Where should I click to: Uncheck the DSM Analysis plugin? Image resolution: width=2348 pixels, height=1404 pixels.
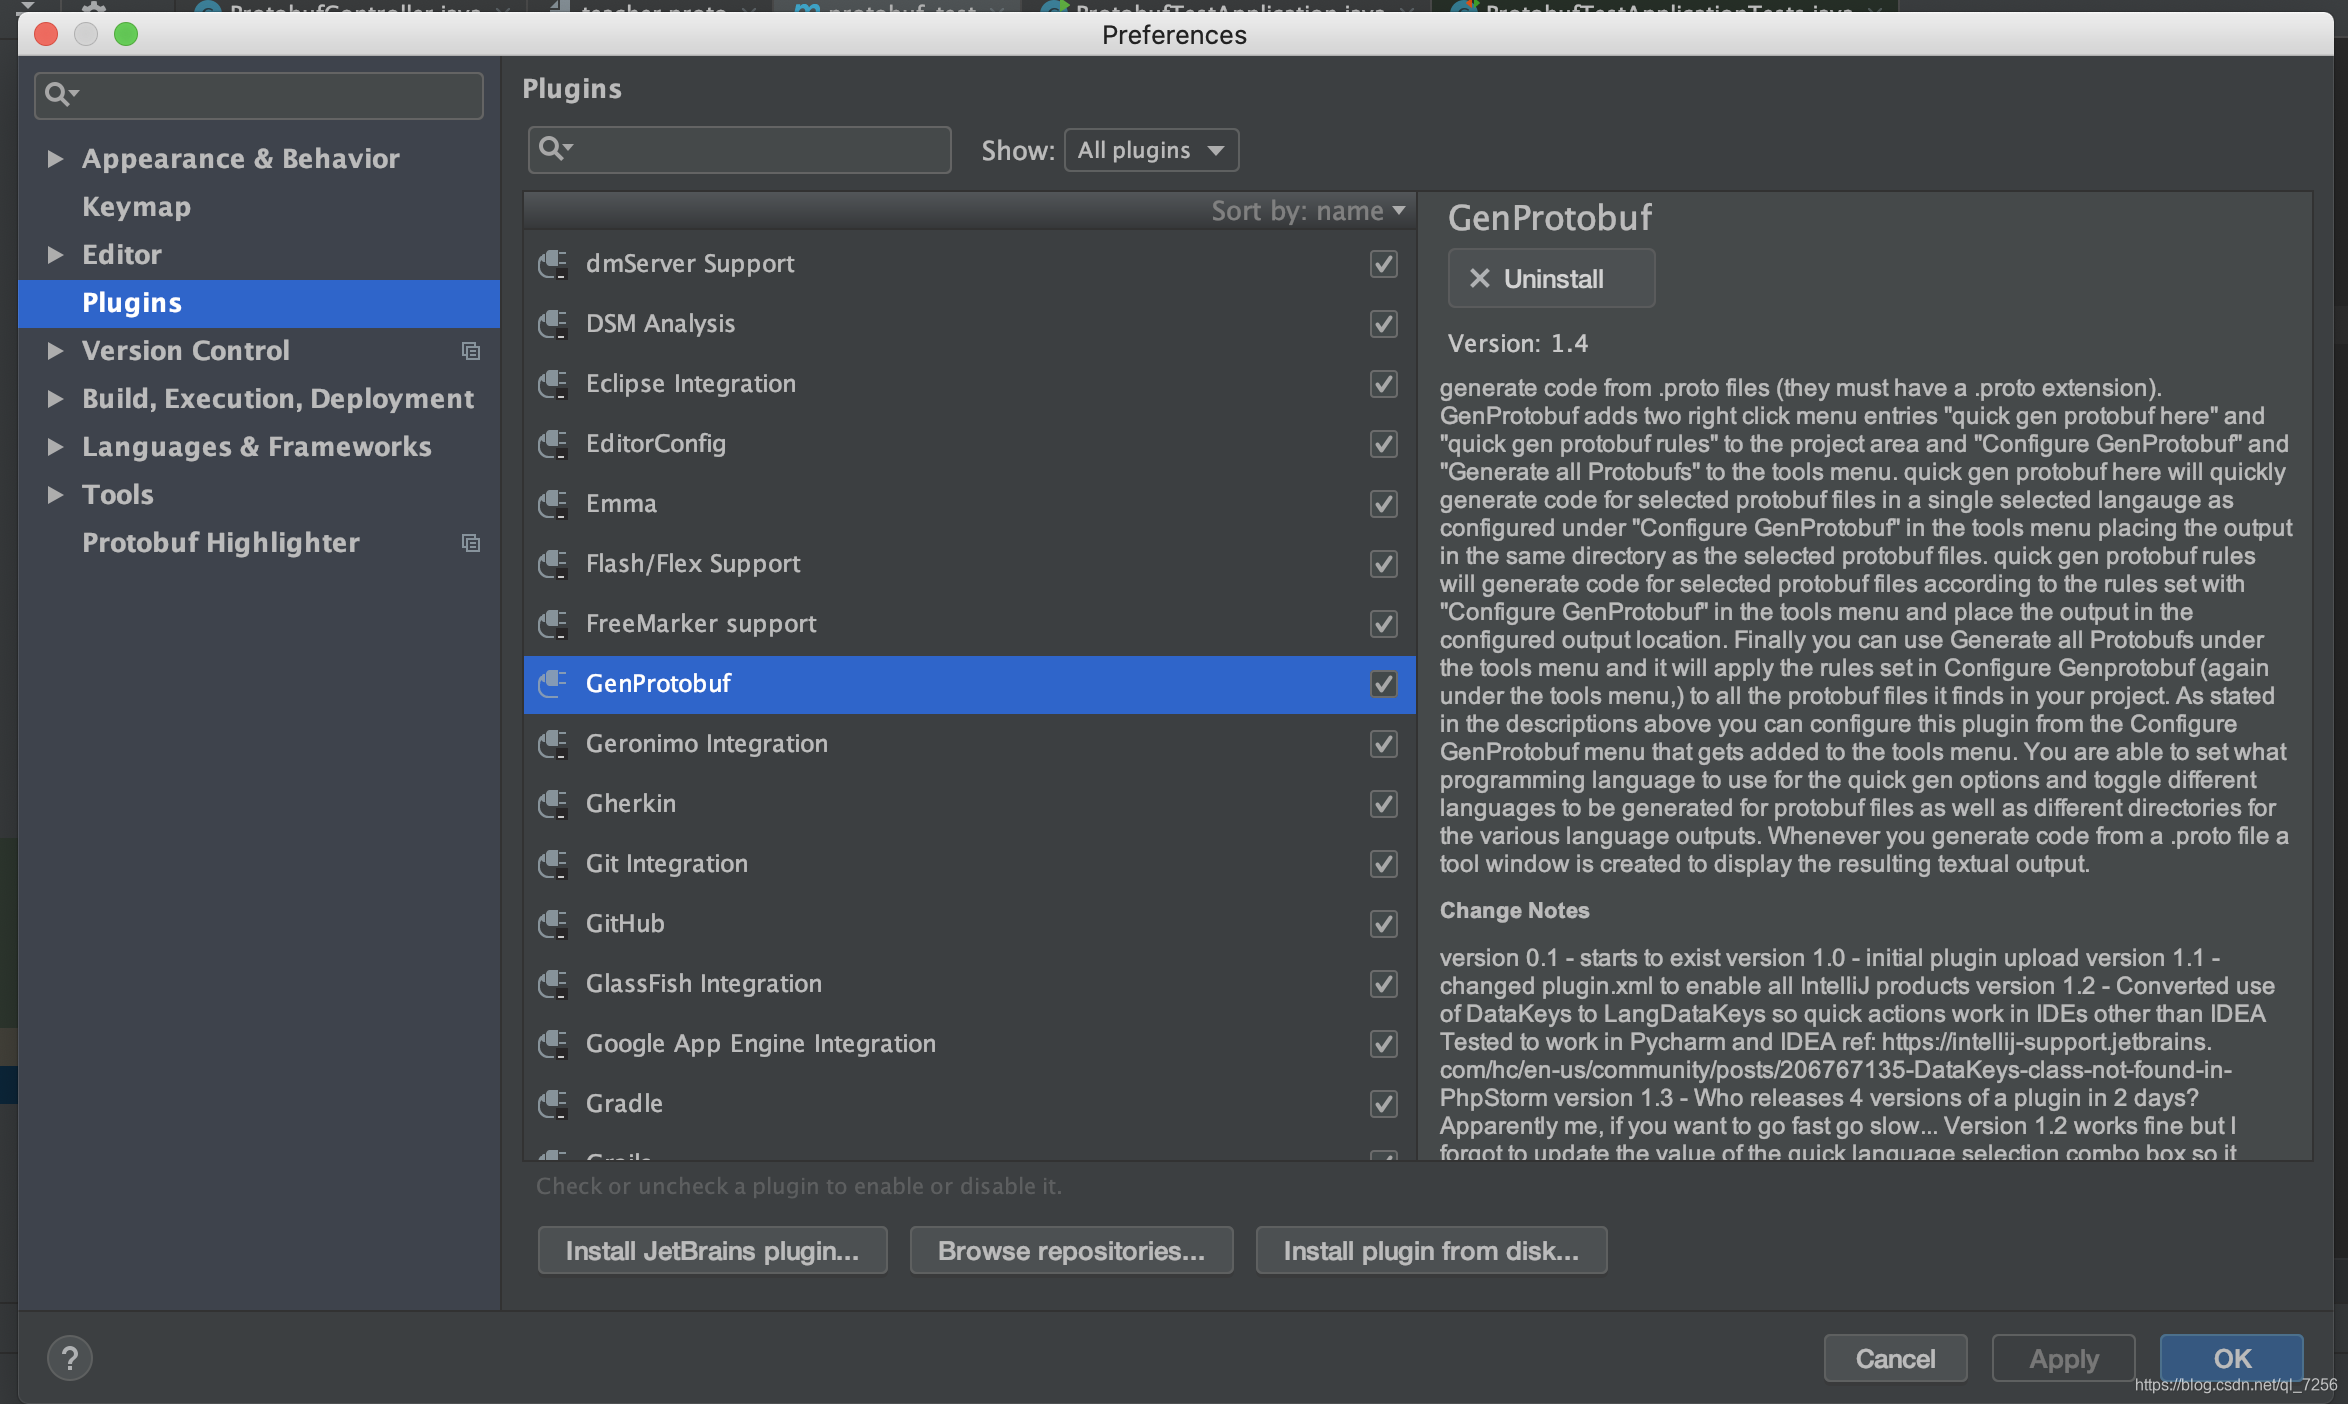1384,324
